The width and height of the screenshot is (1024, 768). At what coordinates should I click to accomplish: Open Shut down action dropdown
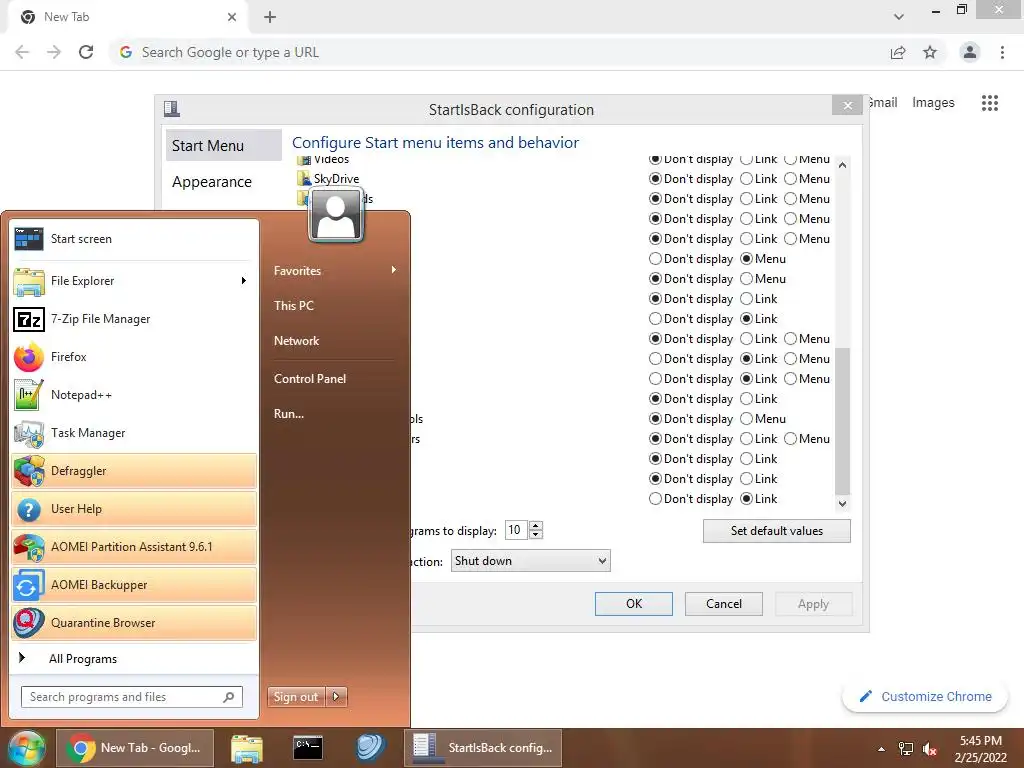tap(530, 561)
